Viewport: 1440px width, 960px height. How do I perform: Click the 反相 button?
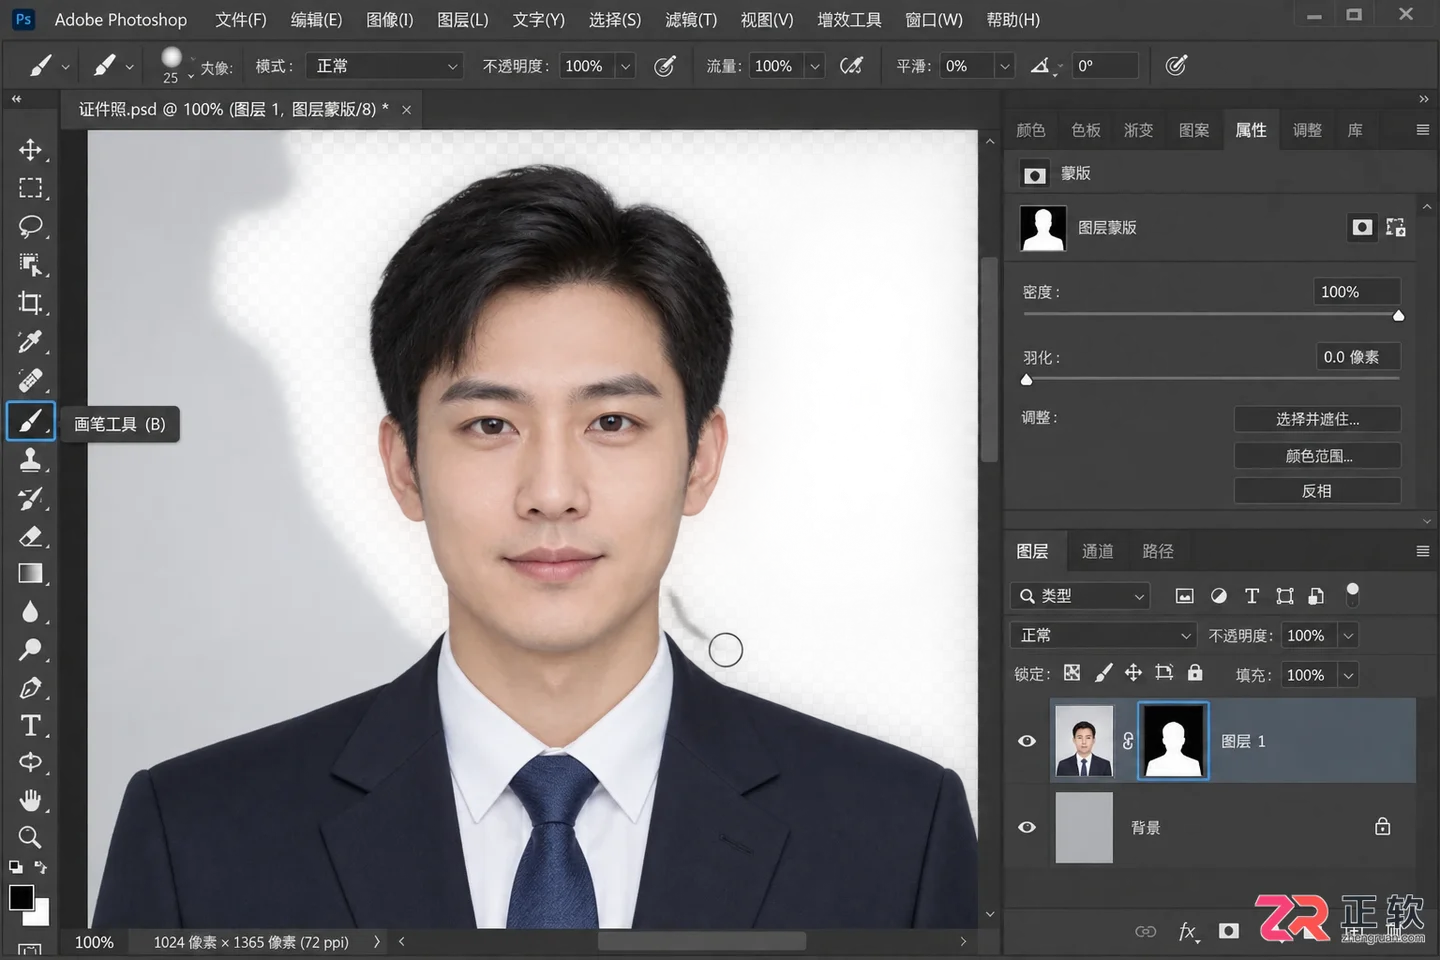(x=1317, y=491)
